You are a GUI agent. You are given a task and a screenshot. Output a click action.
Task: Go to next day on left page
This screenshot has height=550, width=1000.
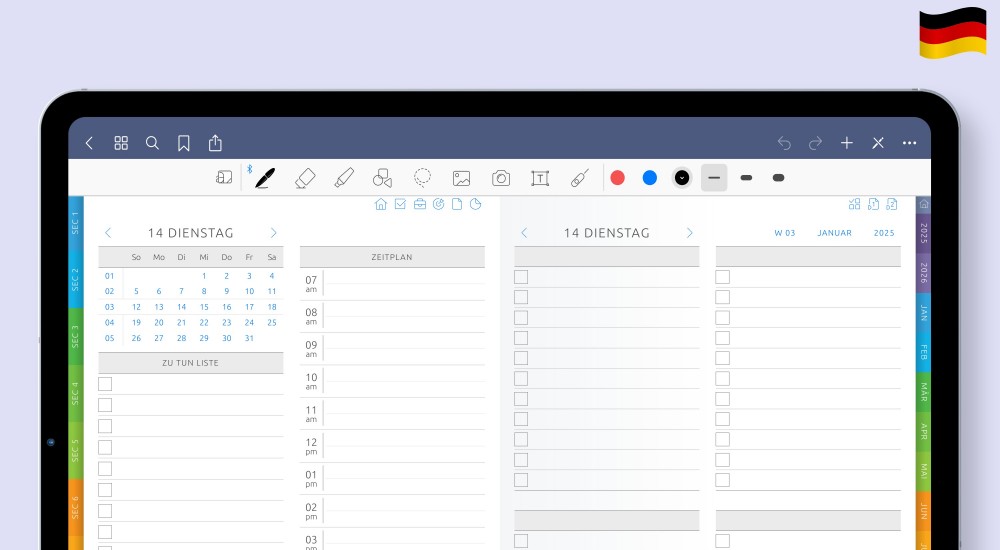tap(273, 233)
